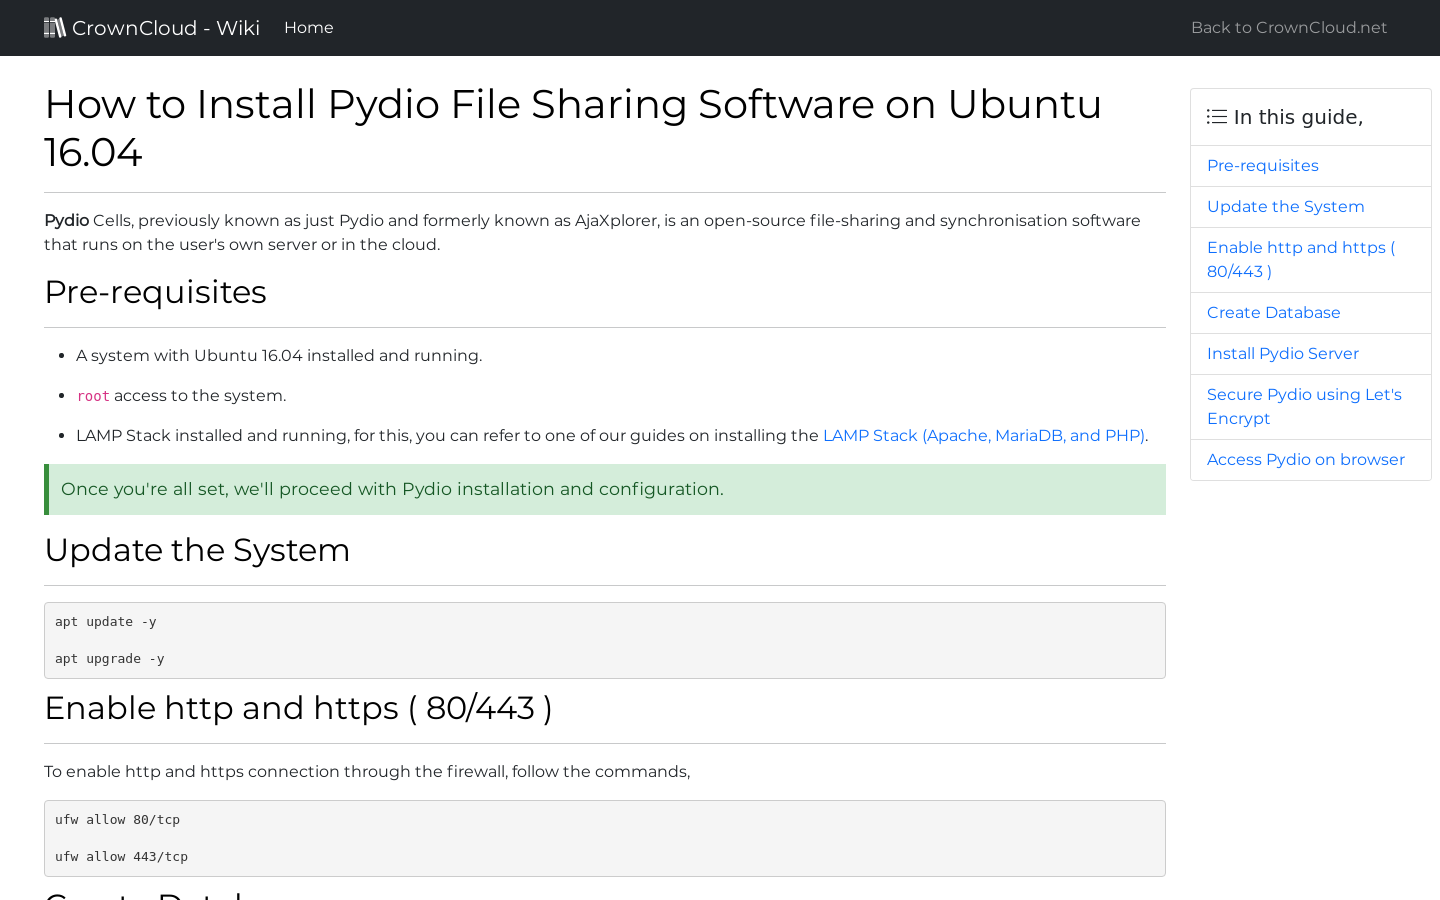Click the 'ufw allow 443/tcp' command
This screenshot has height=900, width=1440.
(122, 857)
